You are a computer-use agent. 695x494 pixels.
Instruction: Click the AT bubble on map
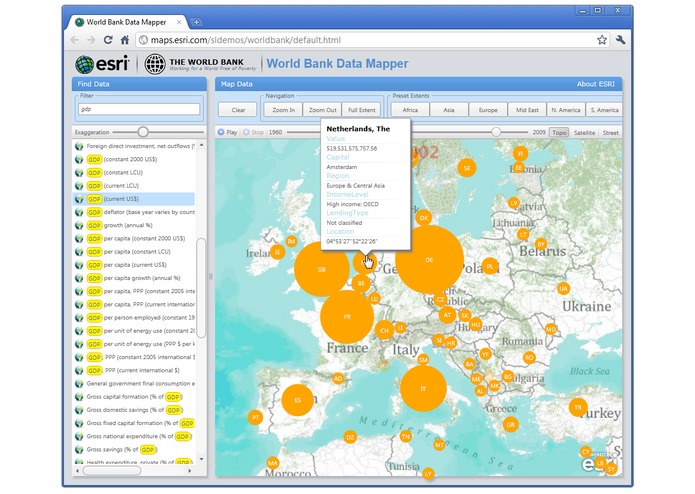click(447, 315)
